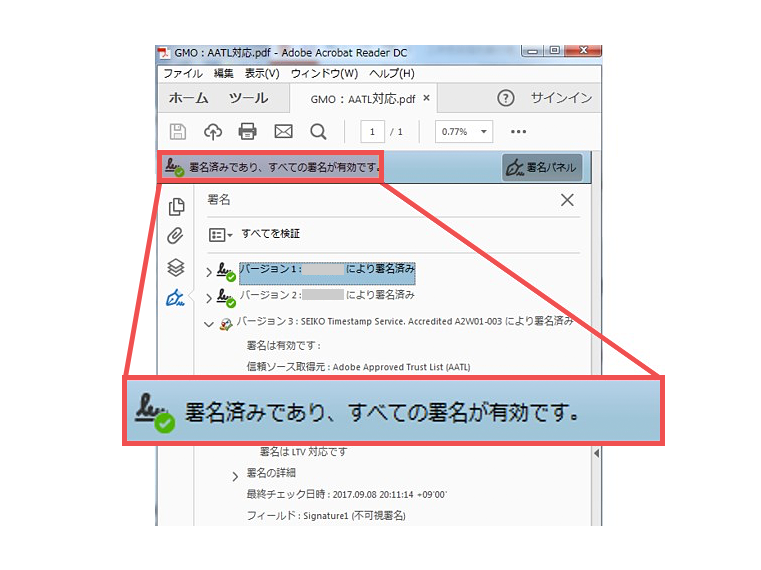The image size is (761, 570).
Task: Select バージョン3 SEIKO Timestamp Service row
Action: pyautogui.click(x=405, y=321)
